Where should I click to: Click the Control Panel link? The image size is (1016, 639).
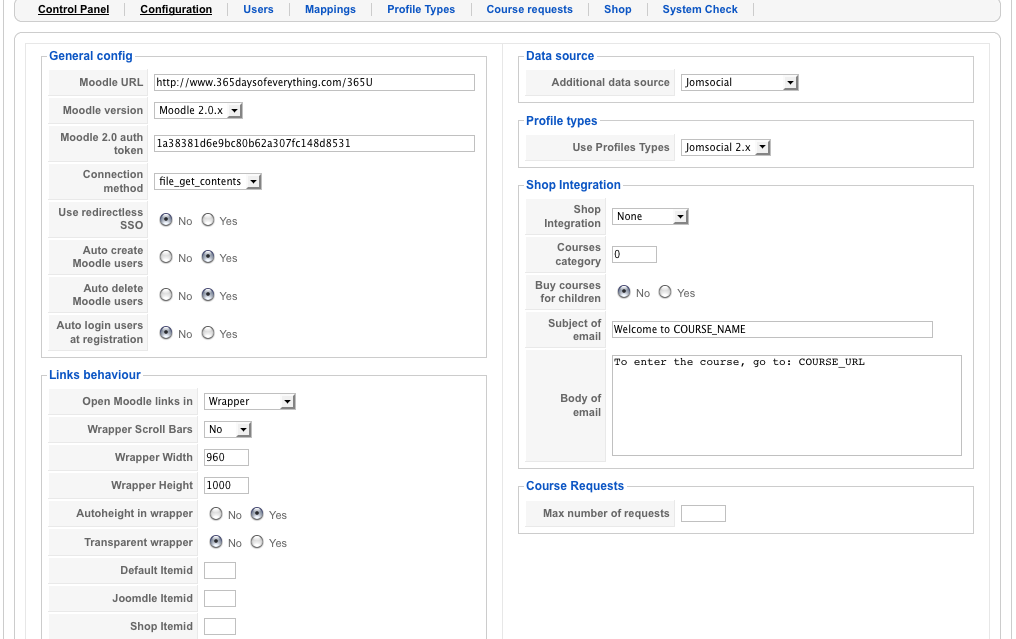tap(73, 9)
